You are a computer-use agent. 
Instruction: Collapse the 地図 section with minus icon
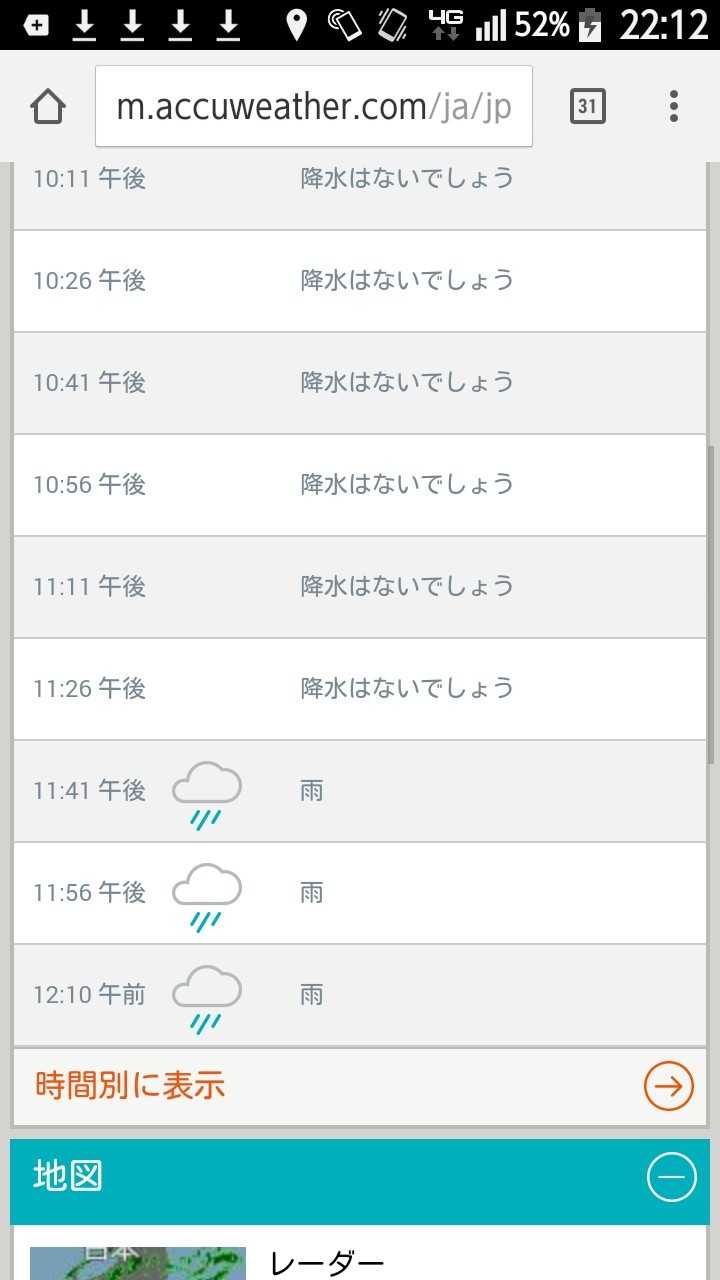pyautogui.click(x=671, y=1179)
